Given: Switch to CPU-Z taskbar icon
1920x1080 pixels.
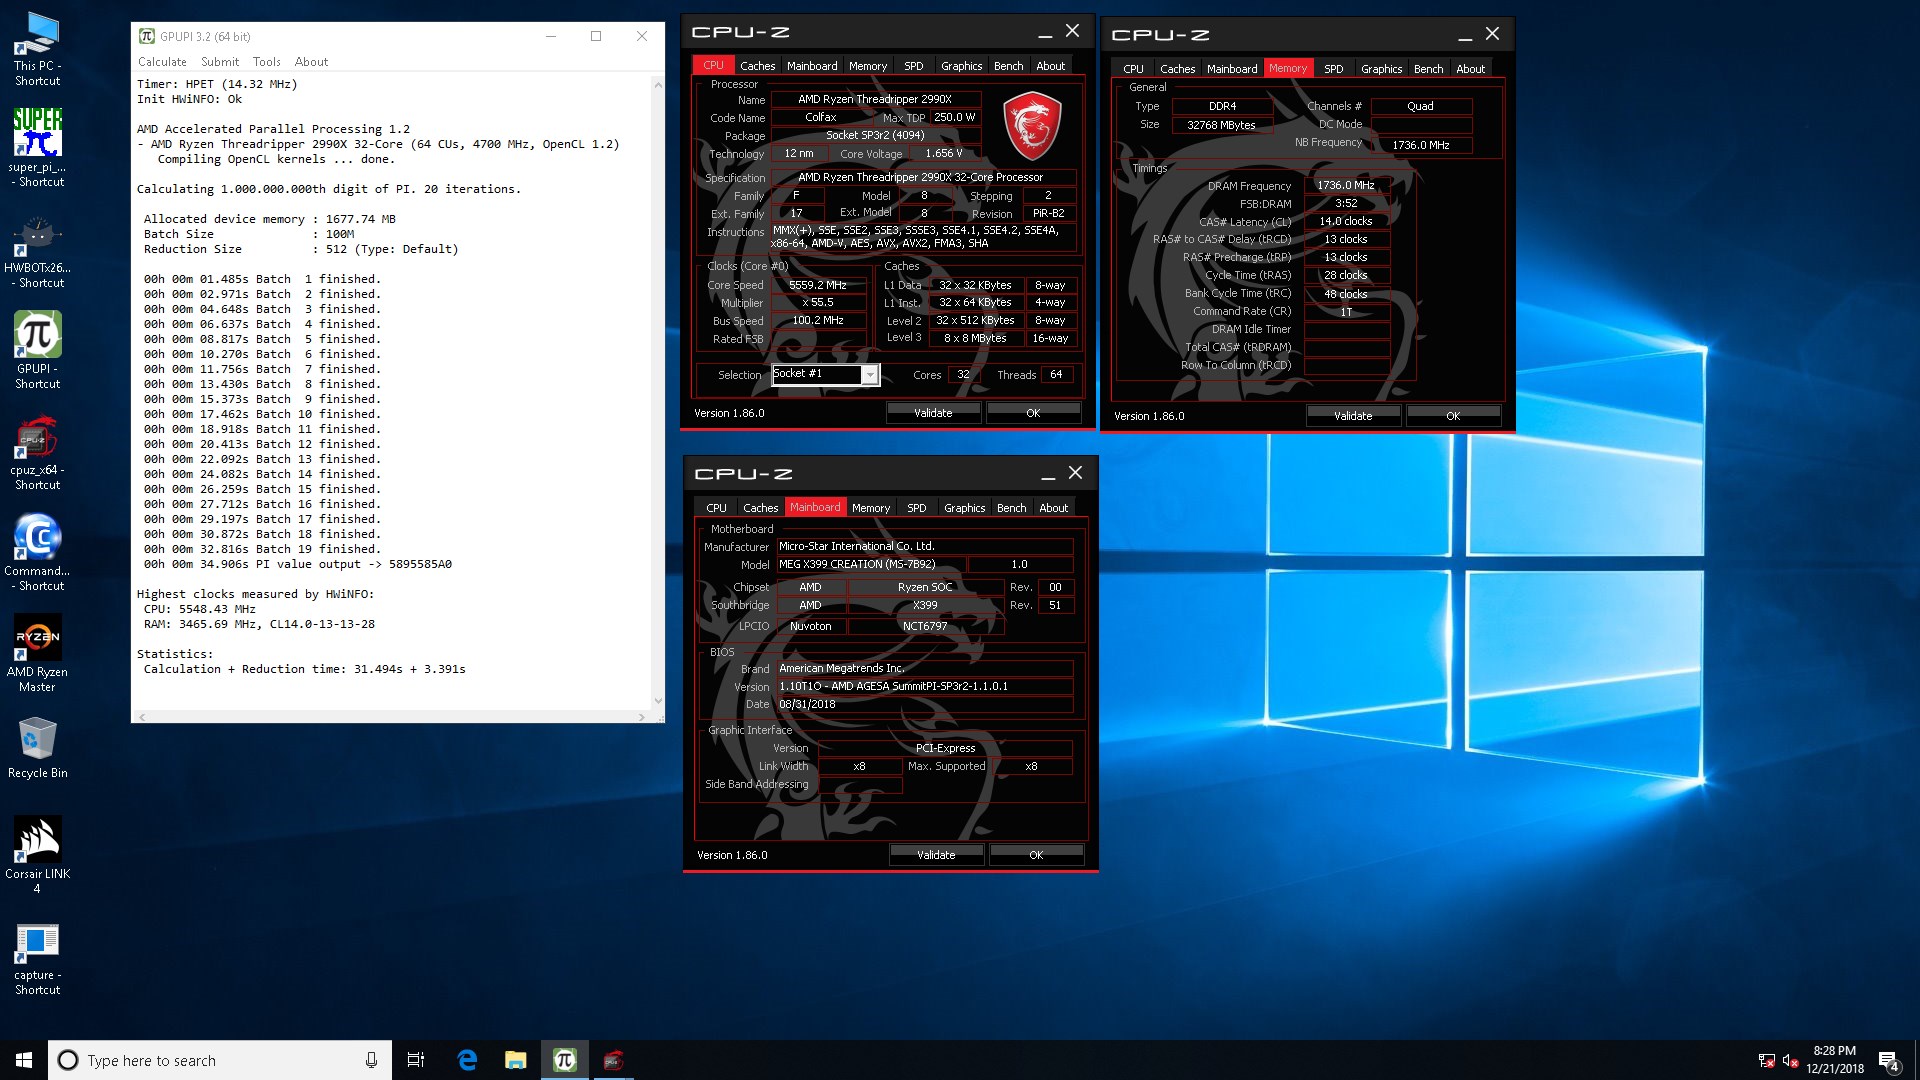Looking at the screenshot, I should [x=613, y=1060].
